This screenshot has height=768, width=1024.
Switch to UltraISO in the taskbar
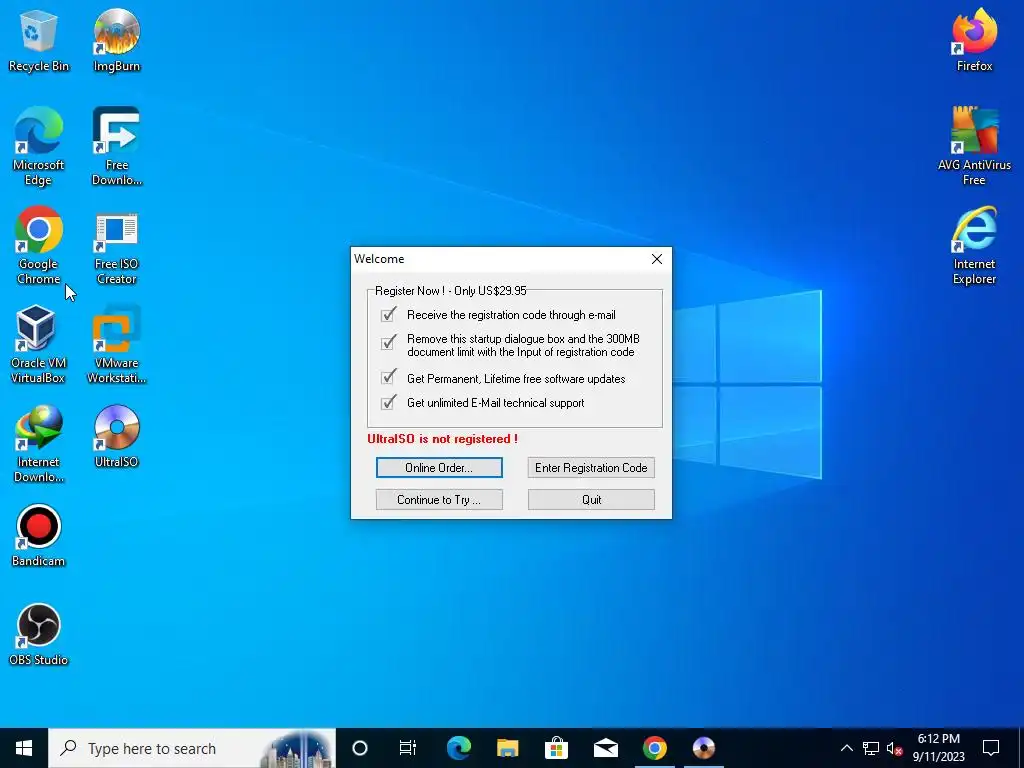pos(703,748)
